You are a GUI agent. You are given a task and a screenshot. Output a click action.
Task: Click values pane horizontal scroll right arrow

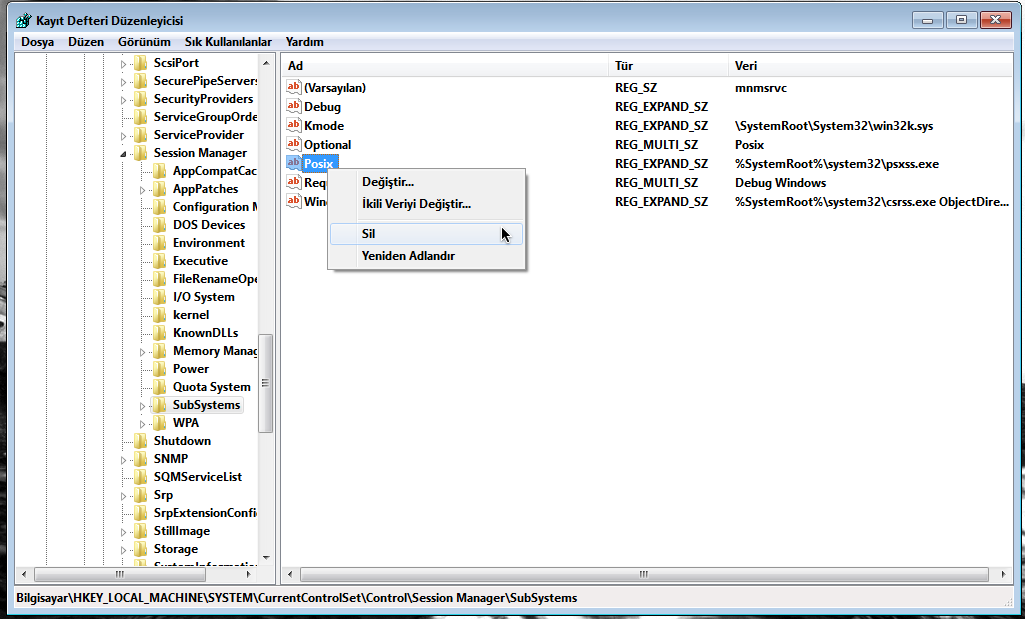(1003, 575)
